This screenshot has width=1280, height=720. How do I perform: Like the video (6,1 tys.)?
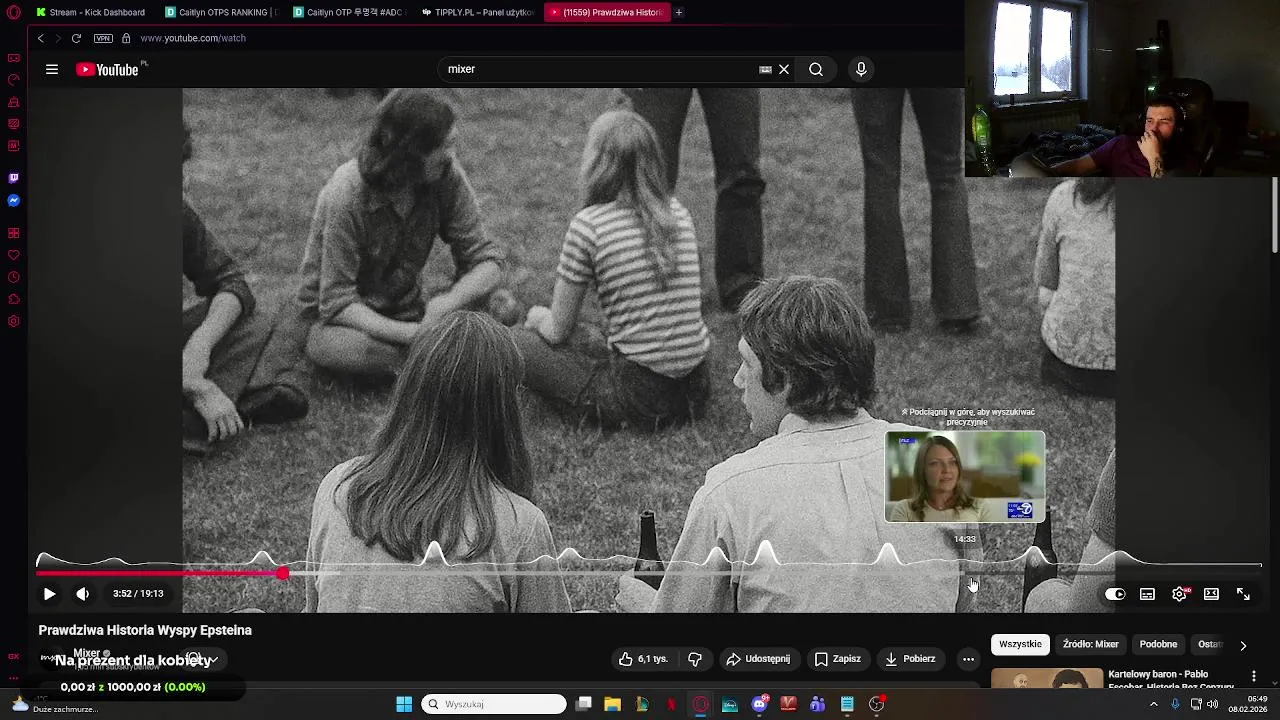coord(643,659)
